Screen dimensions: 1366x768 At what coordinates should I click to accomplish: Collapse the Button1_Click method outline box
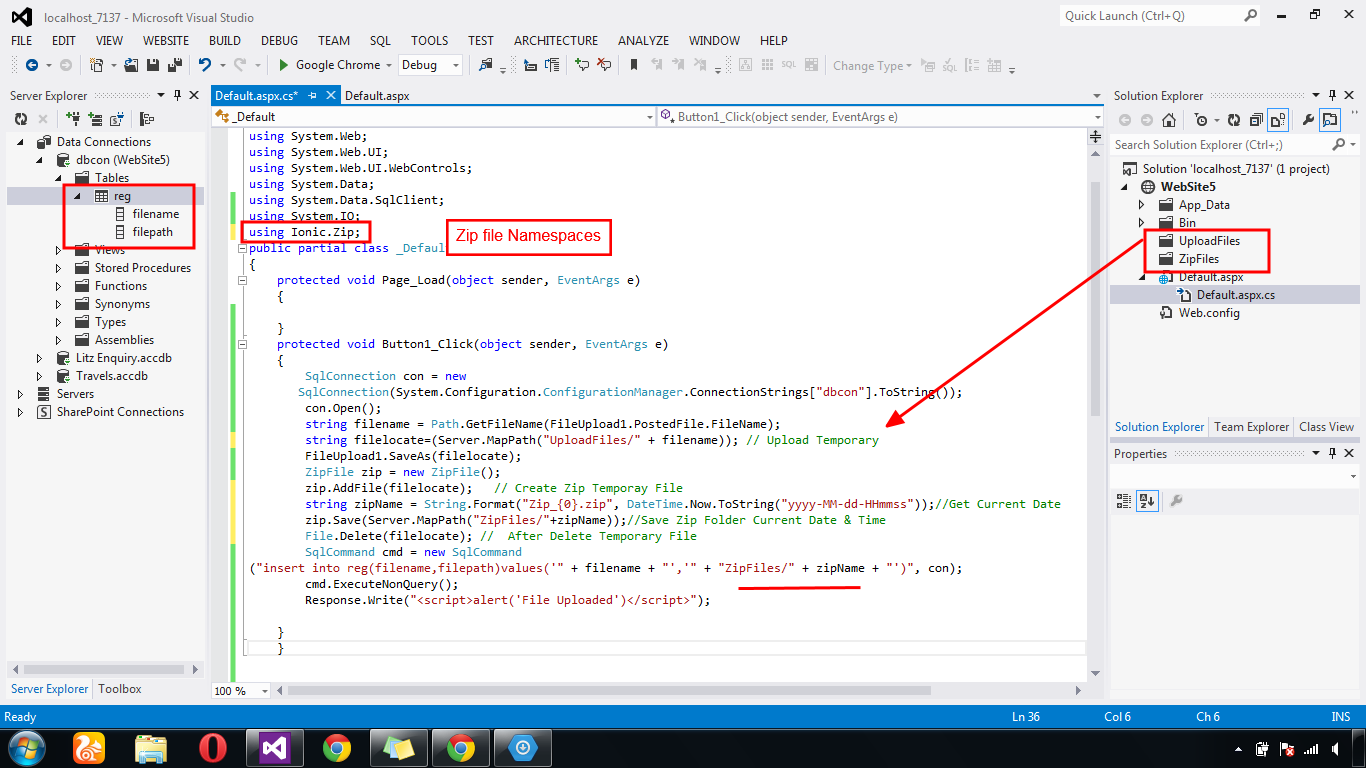tap(242, 344)
